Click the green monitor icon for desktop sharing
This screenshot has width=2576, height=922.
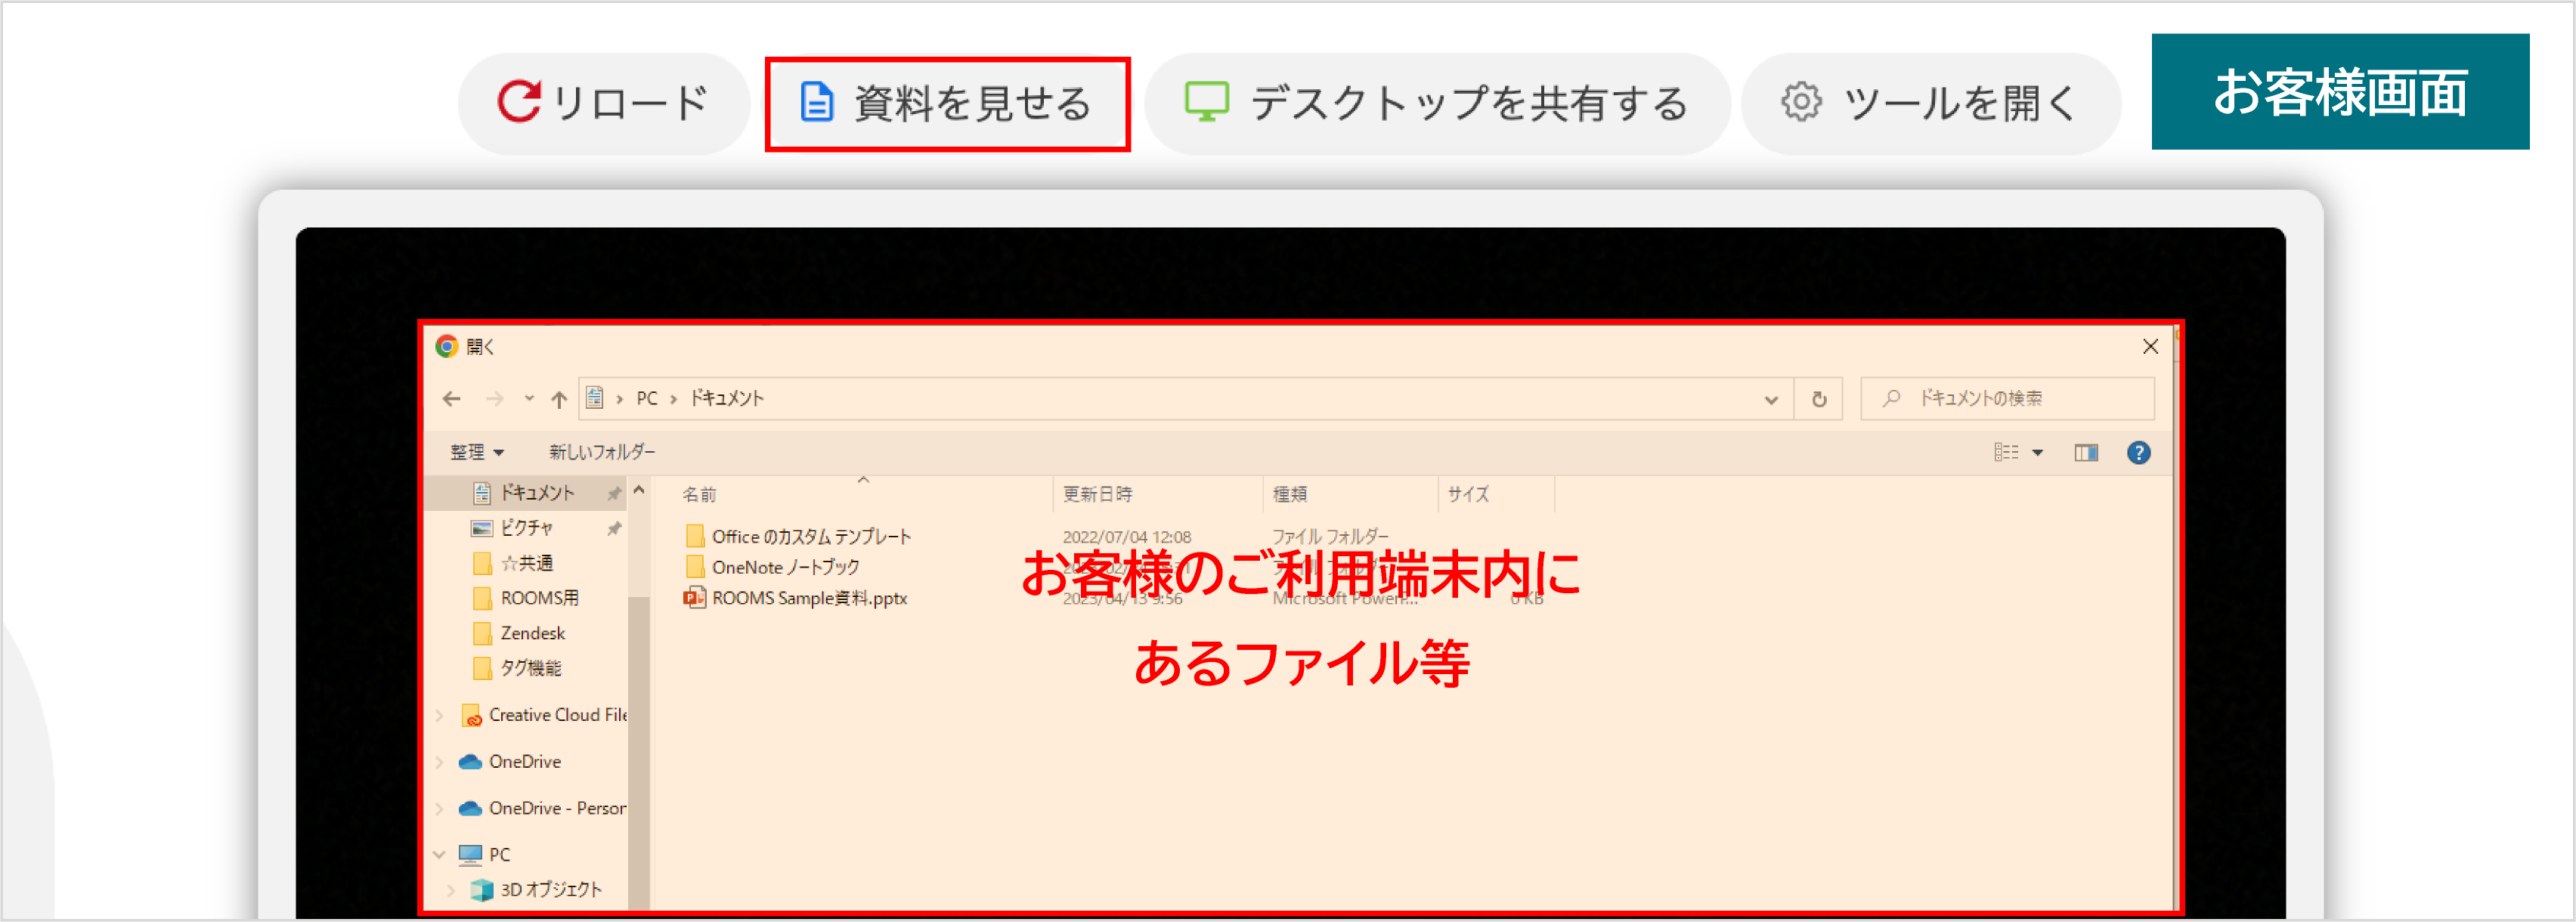[1208, 101]
